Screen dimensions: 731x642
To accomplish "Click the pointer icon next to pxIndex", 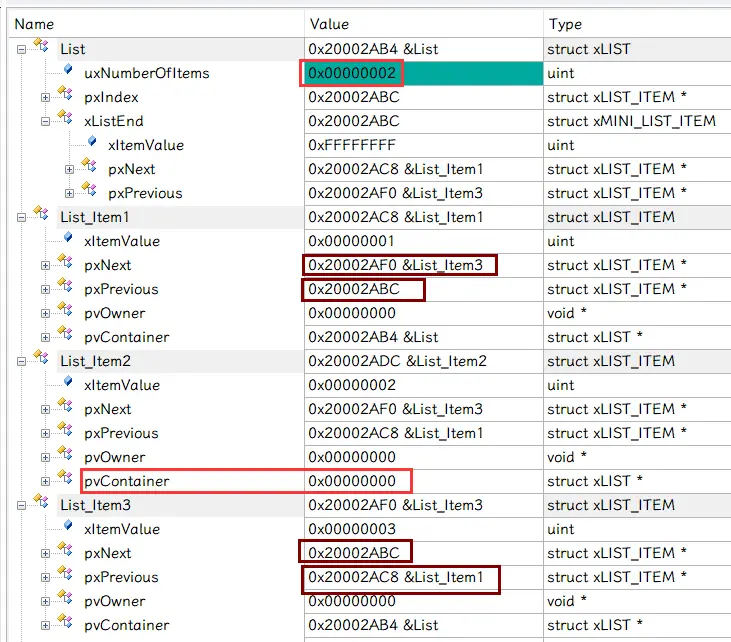I will point(66,97).
